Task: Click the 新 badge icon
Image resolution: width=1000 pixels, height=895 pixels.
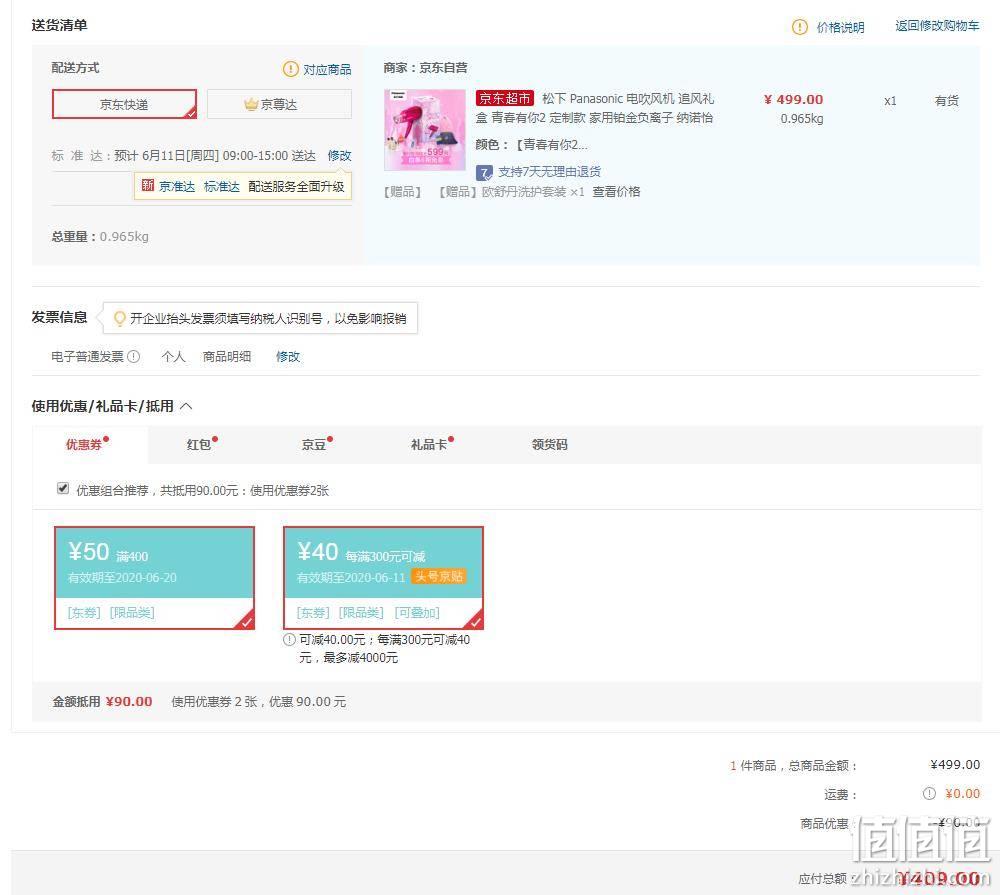Action: coord(147,186)
